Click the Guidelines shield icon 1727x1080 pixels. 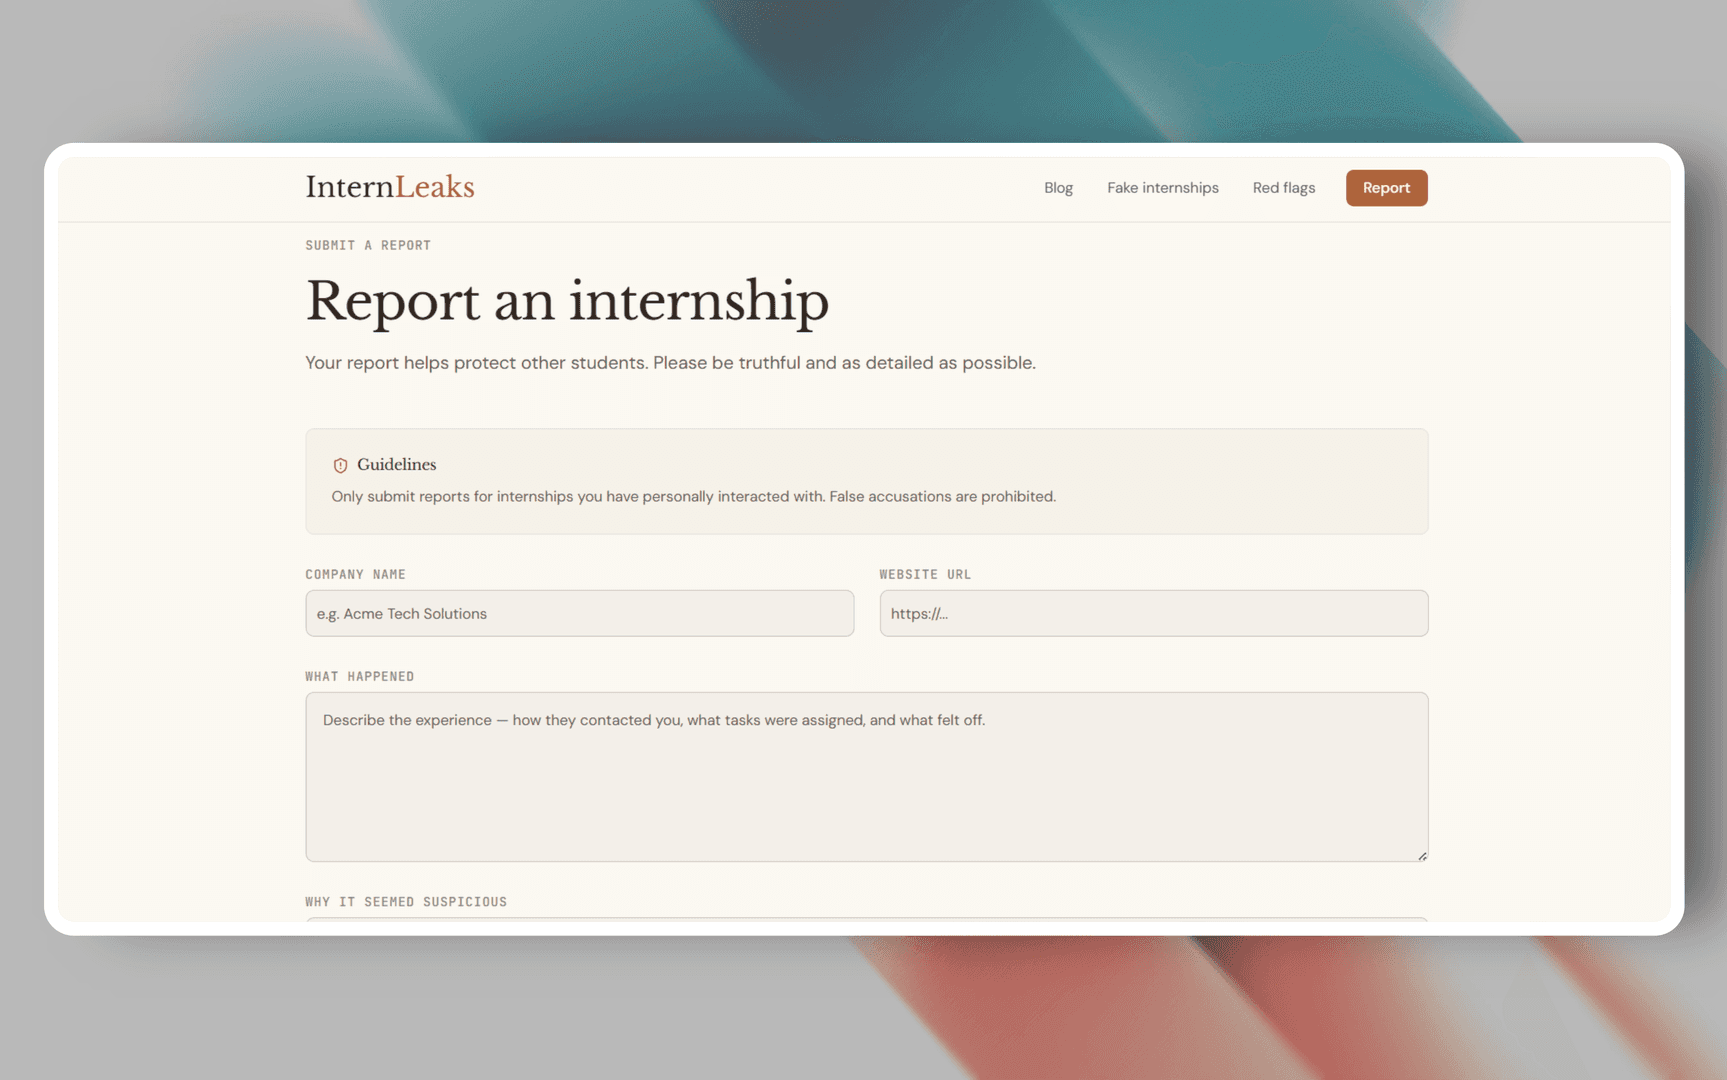(x=340, y=465)
